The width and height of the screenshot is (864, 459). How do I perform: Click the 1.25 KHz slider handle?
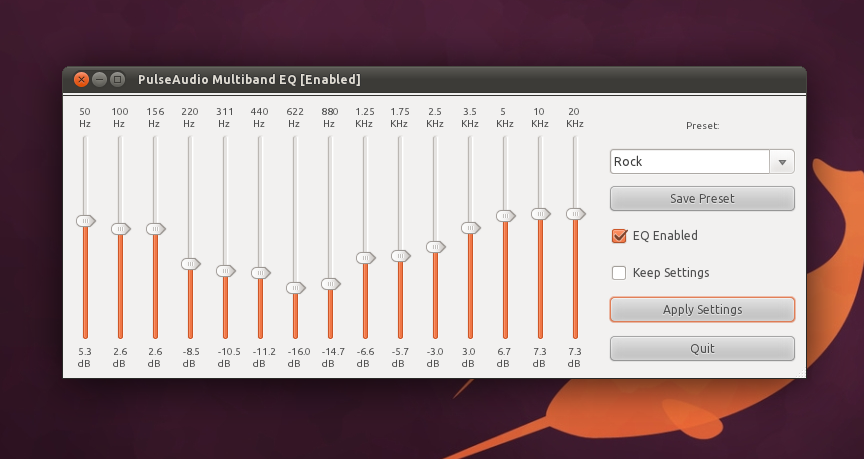(x=365, y=258)
